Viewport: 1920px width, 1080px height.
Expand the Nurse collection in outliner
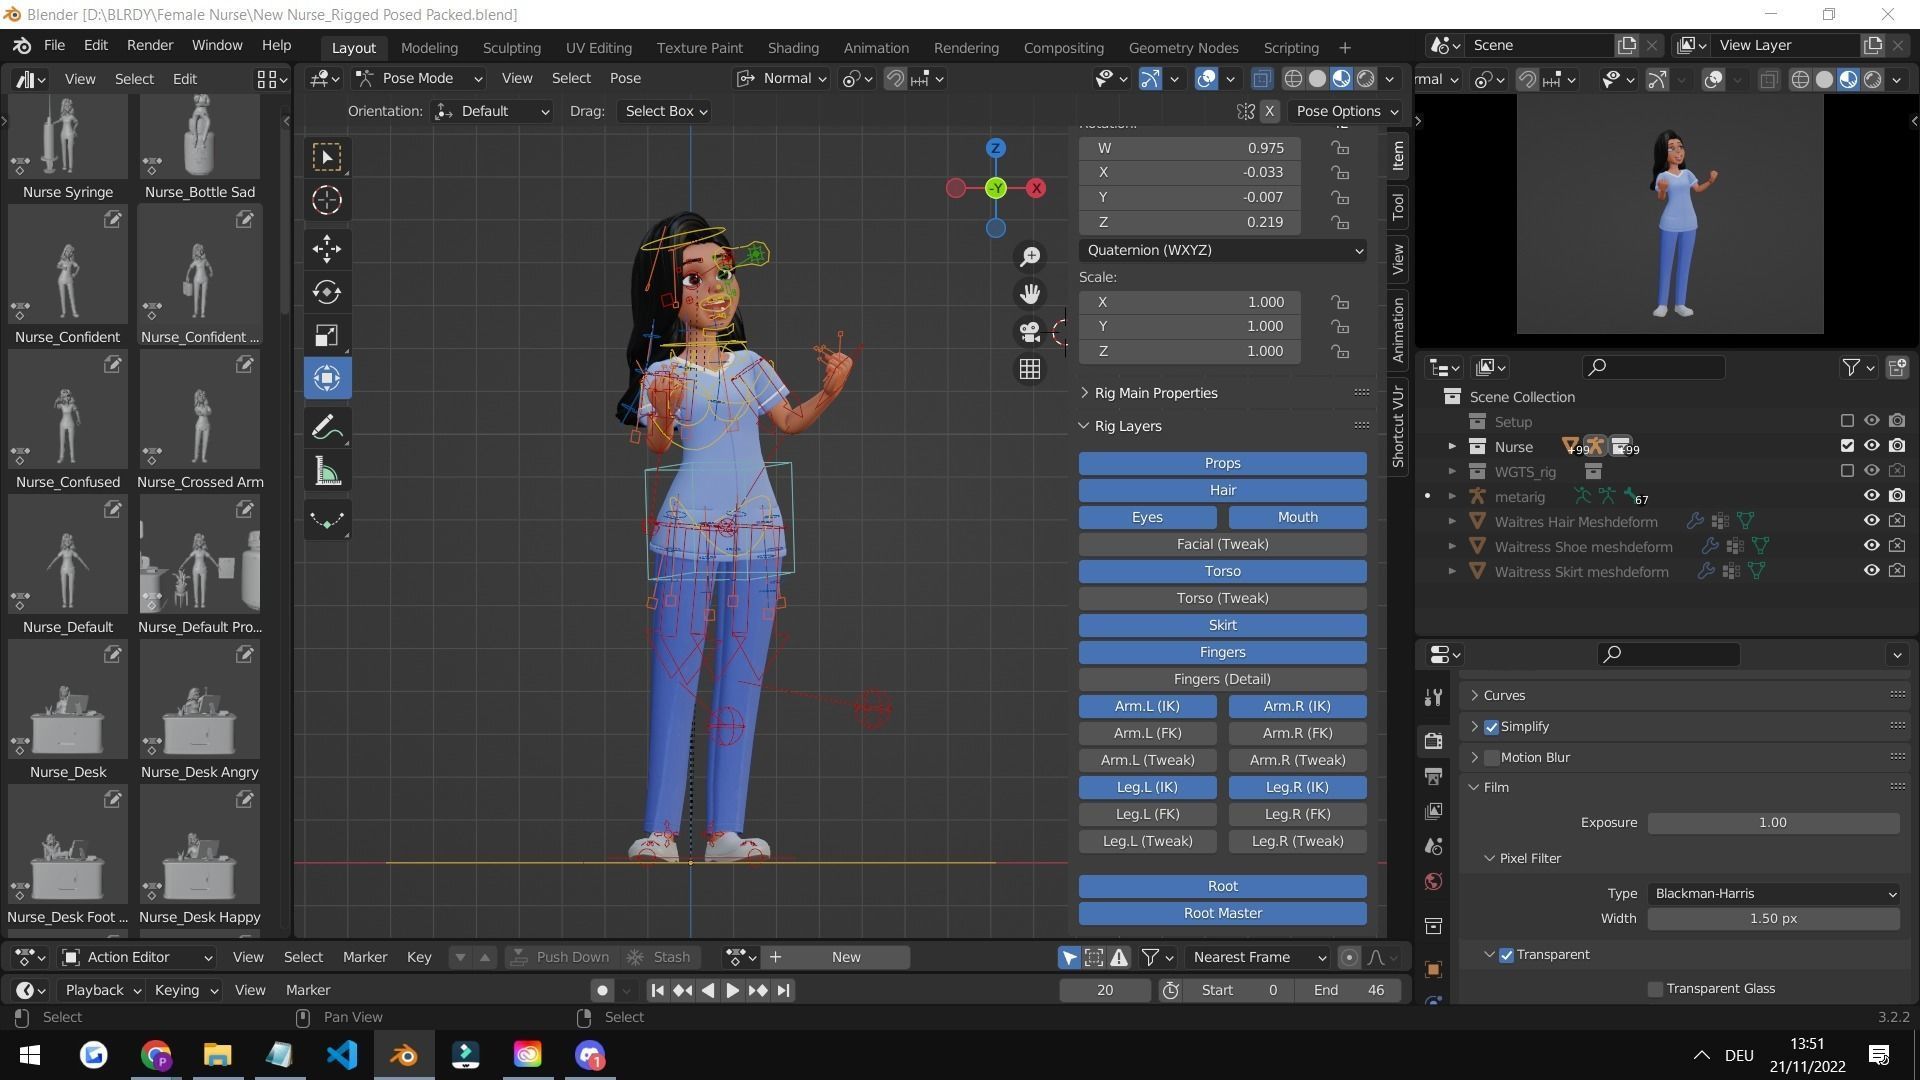(1452, 446)
